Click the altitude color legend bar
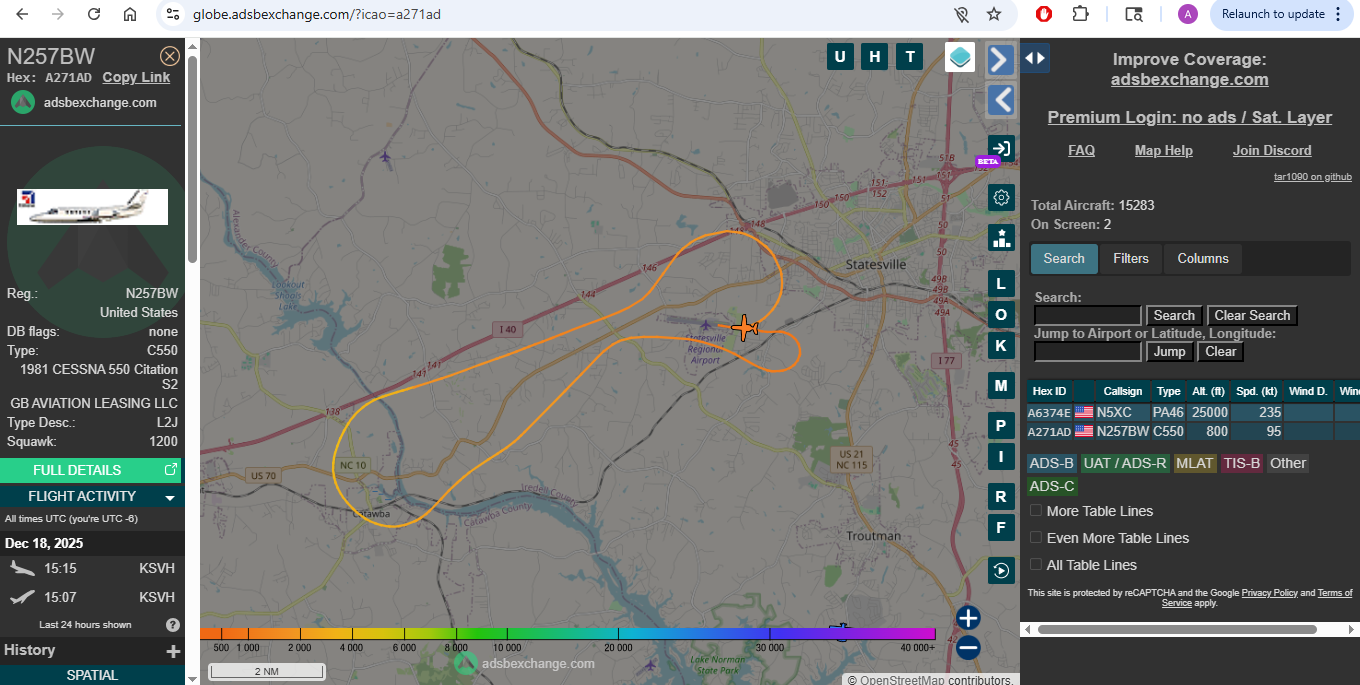Screen dimensions: 1360x685 coord(567,633)
